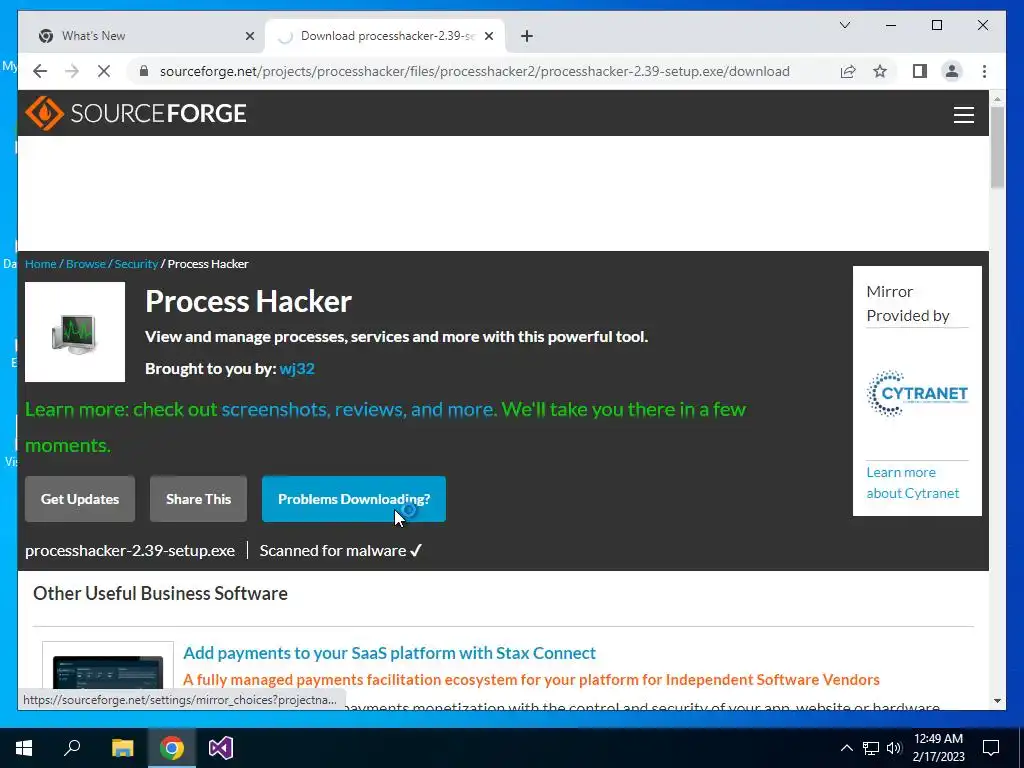Bookmark this page with the star icon
The image size is (1024, 768).
(x=880, y=71)
